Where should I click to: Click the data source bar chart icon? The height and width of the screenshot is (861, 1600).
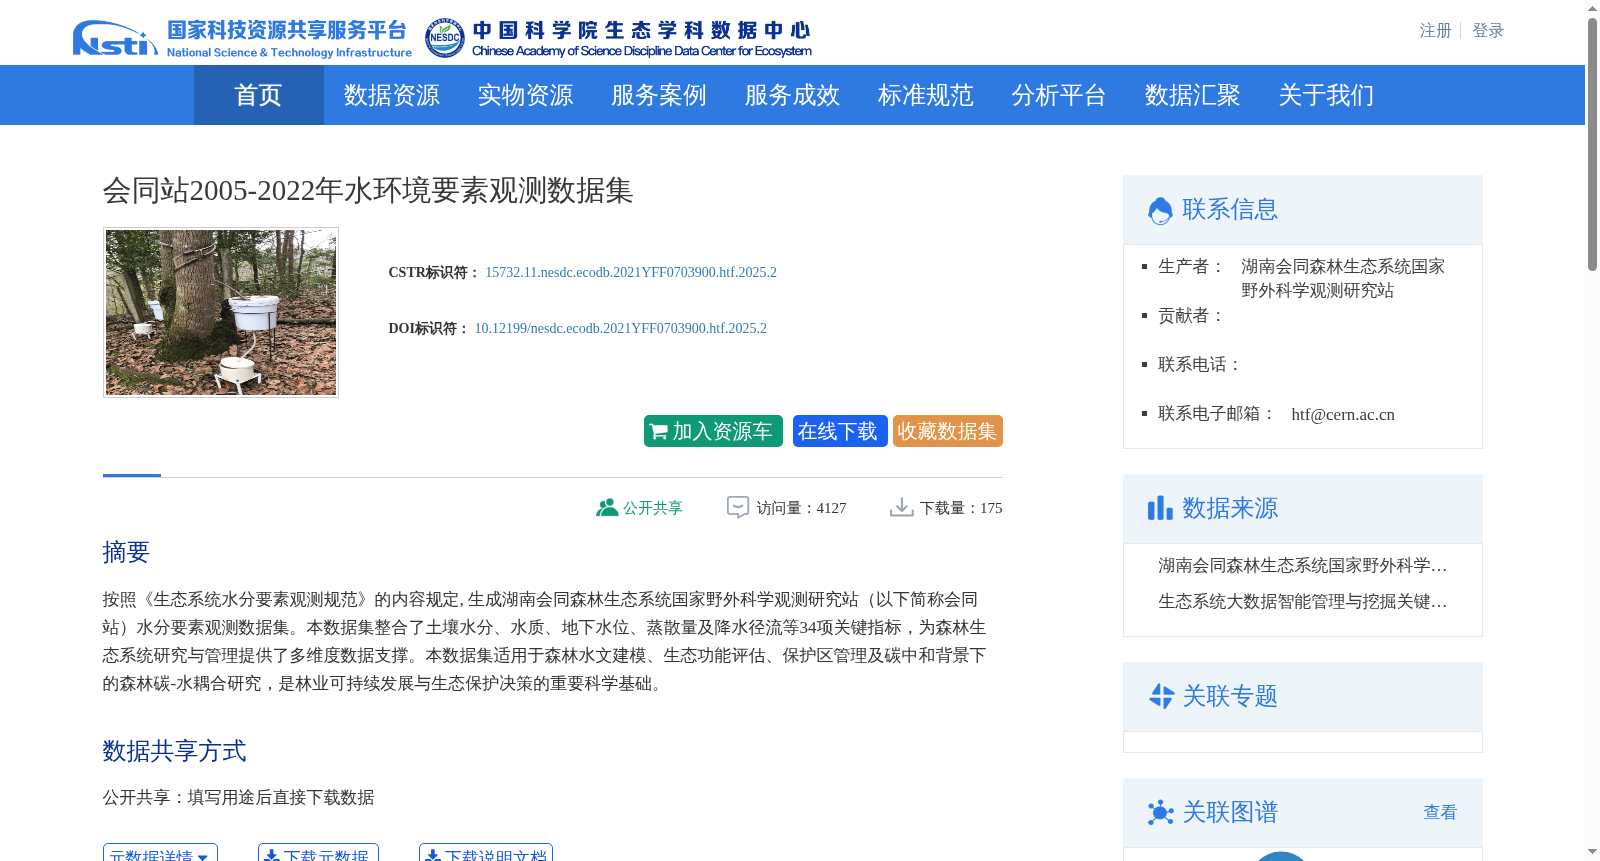(1160, 508)
